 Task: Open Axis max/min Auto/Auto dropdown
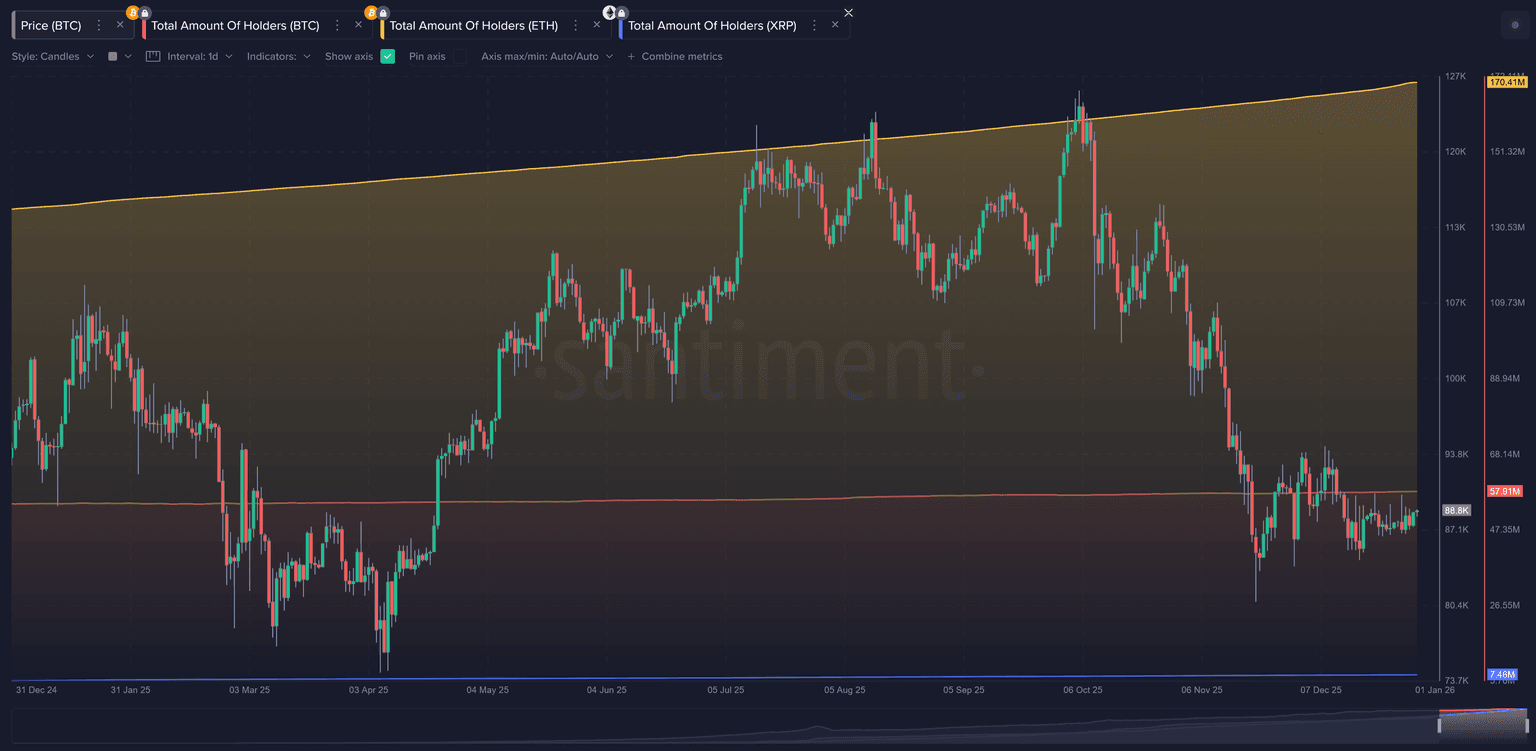point(546,57)
